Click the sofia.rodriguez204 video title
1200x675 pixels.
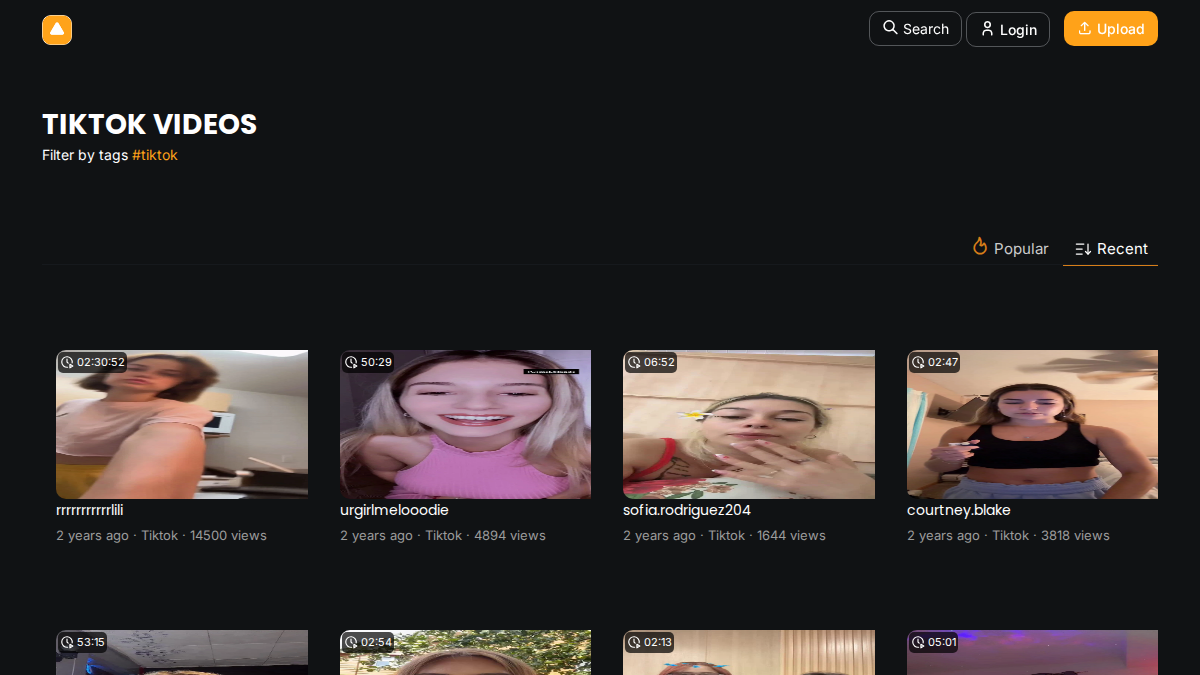coord(687,510)
